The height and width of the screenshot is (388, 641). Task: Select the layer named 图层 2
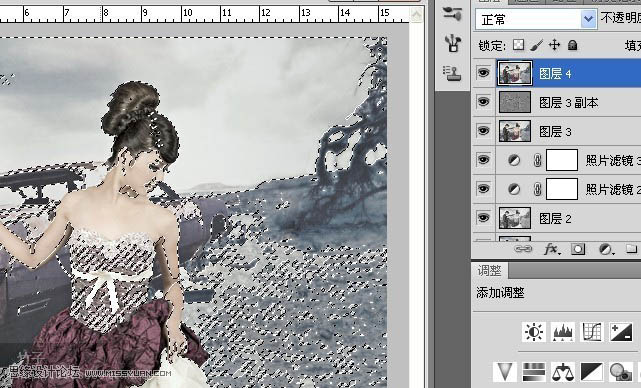coord(555,219)
